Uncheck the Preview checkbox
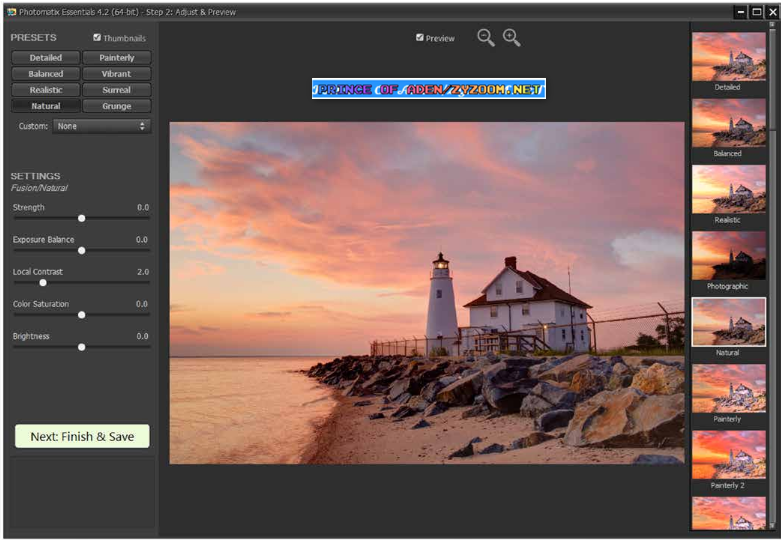The width and height of the screenshot is (781, 540). click(419, 37)
